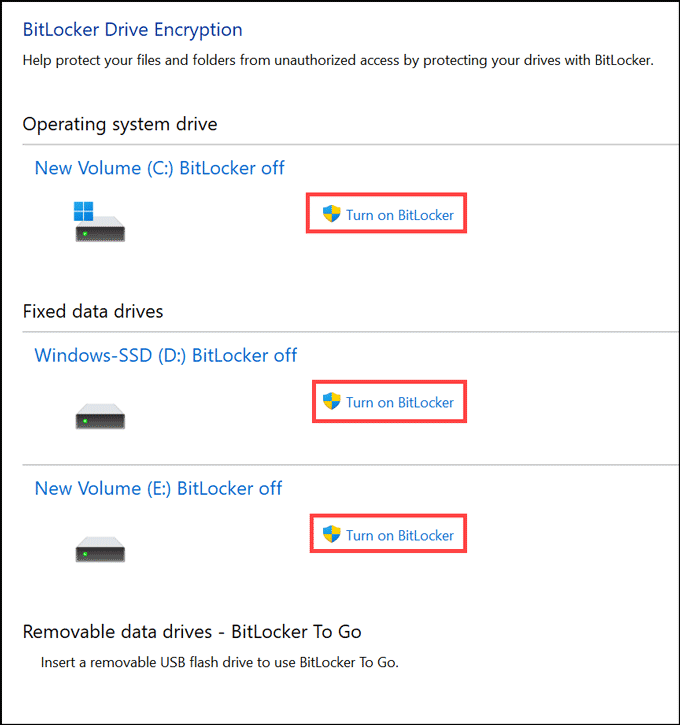
Task: Click the New Volume (E:) hard drive icon
Action: point(100,549)
